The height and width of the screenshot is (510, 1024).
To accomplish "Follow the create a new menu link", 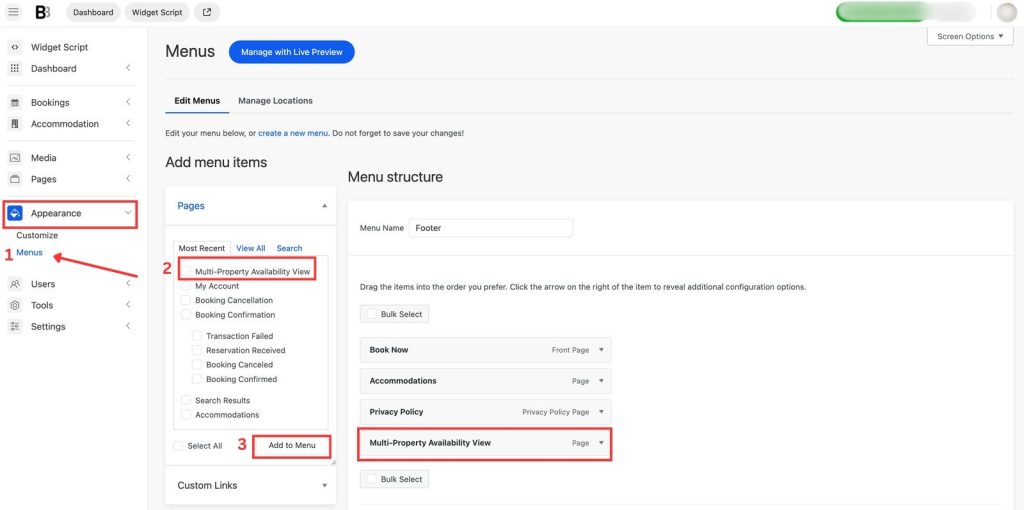I will point(294,133).
